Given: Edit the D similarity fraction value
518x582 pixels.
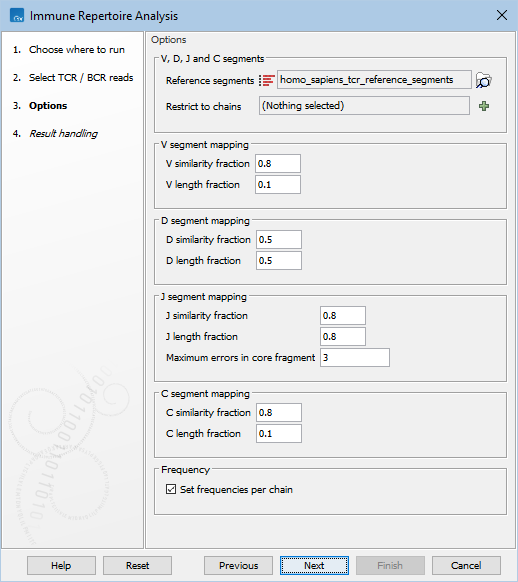Looking at the screenshot, I should coord(279,240).
